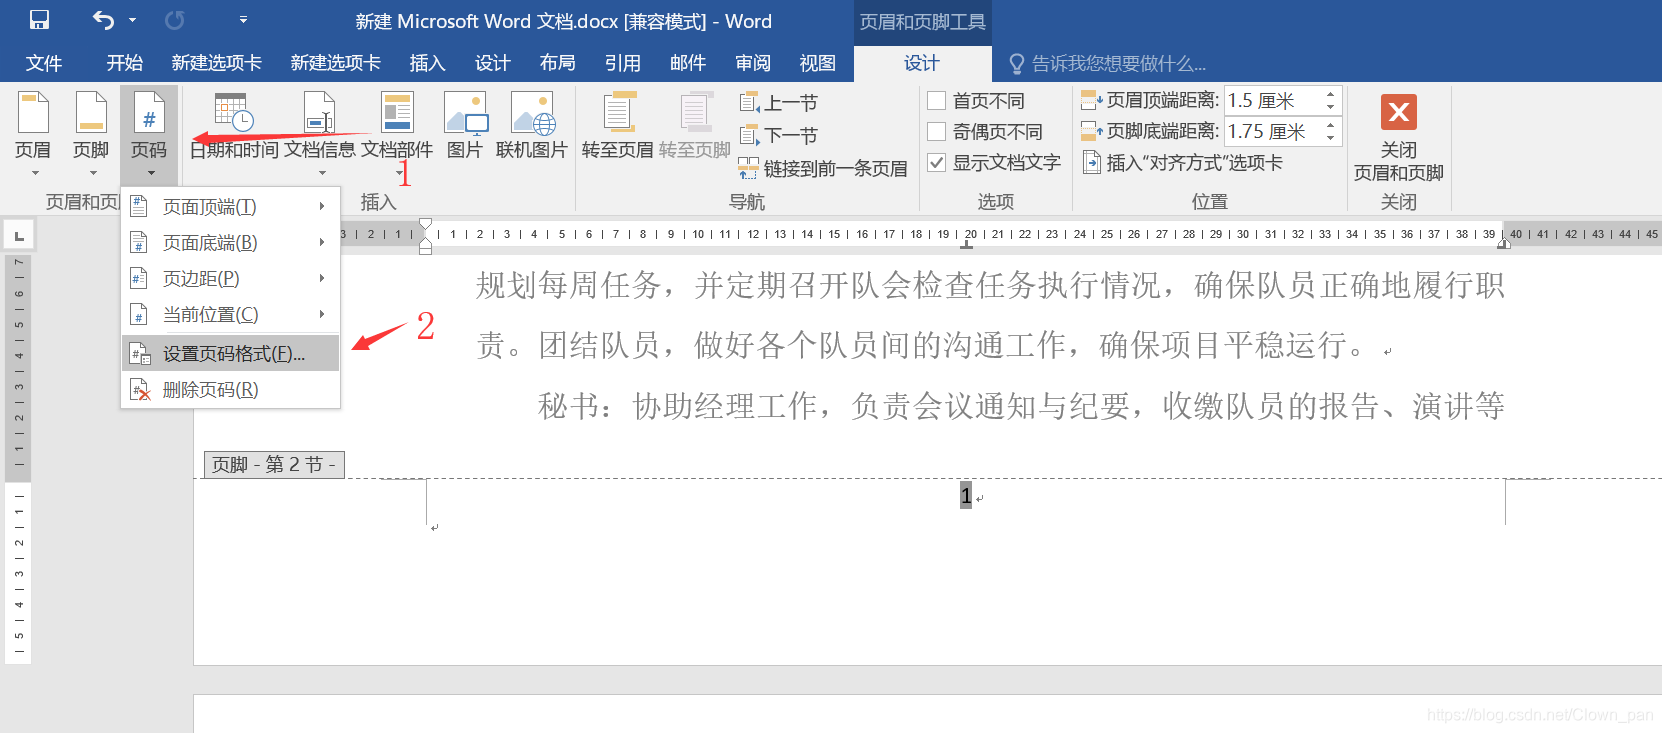
Task: Open dropdown arrow under 文档信息
Action: tap(322, 173)
